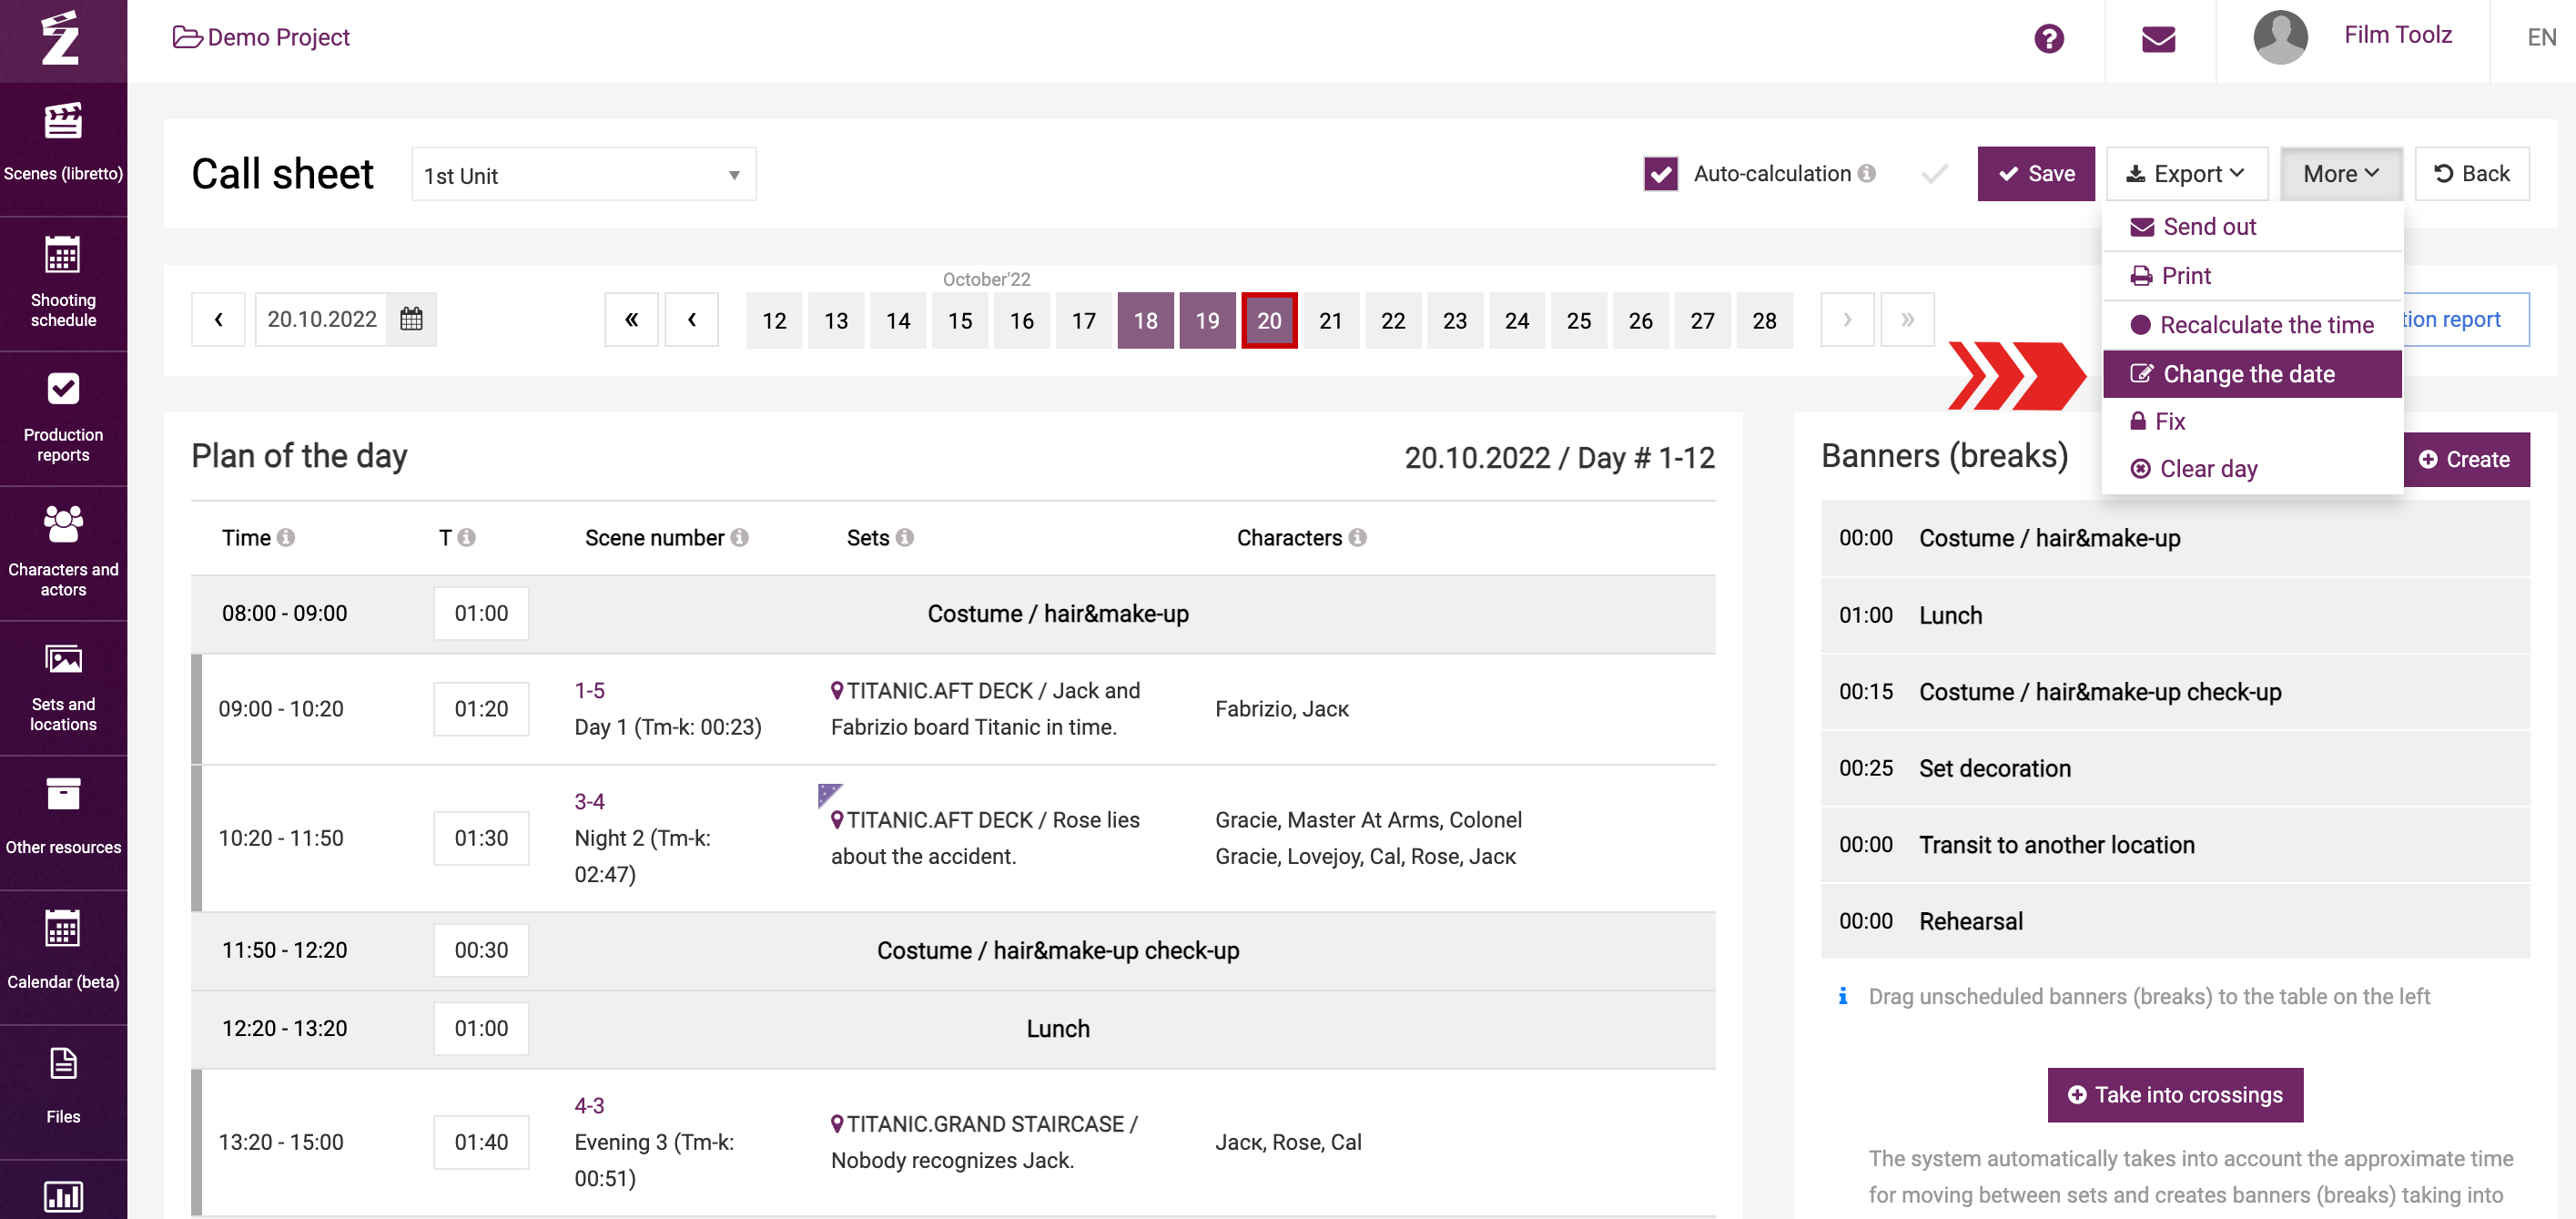Viewport: 2576px width, 1219px height.
Task: Click the info icon beside T column
Action: [x=466, y=538]
